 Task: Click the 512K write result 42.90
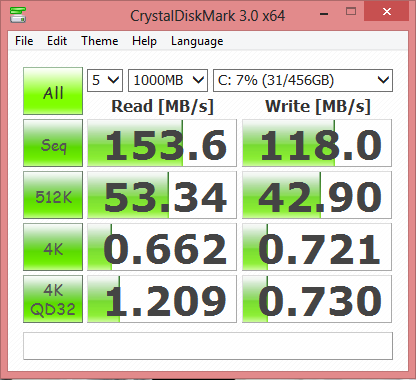click(x=317, y=195)
